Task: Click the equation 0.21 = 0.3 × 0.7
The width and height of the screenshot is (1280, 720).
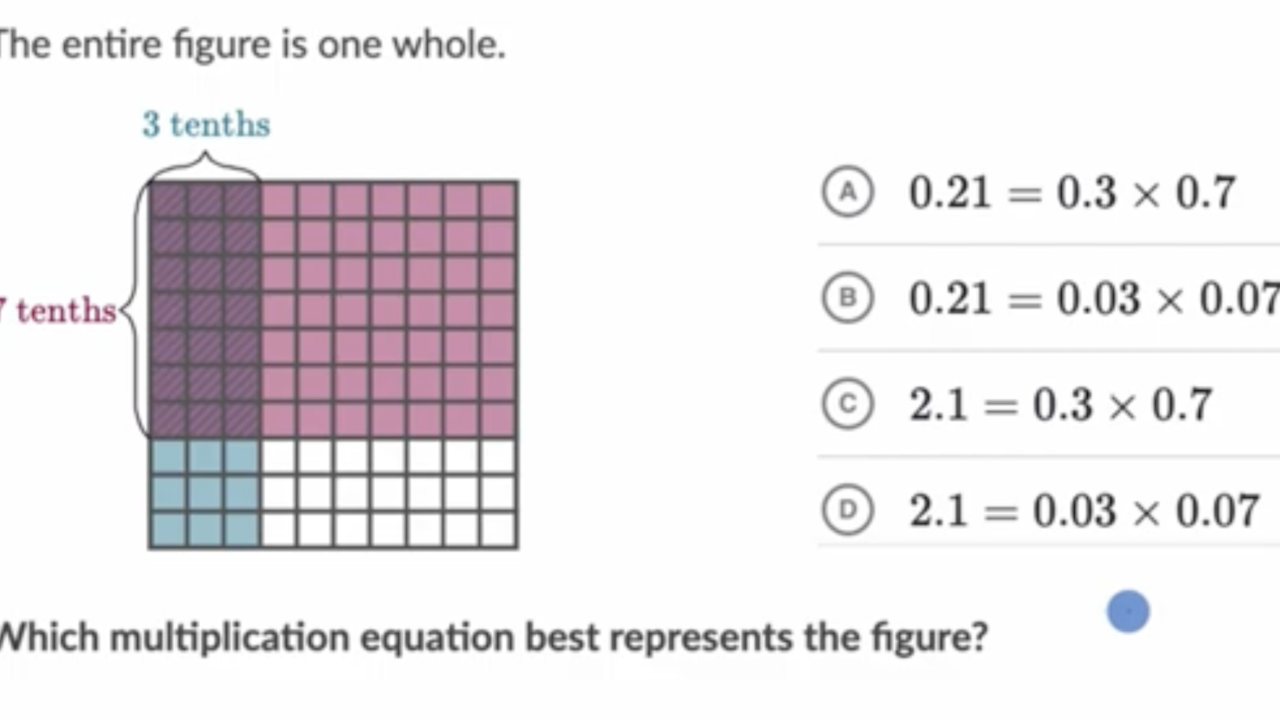Action: click(1072, 193)
